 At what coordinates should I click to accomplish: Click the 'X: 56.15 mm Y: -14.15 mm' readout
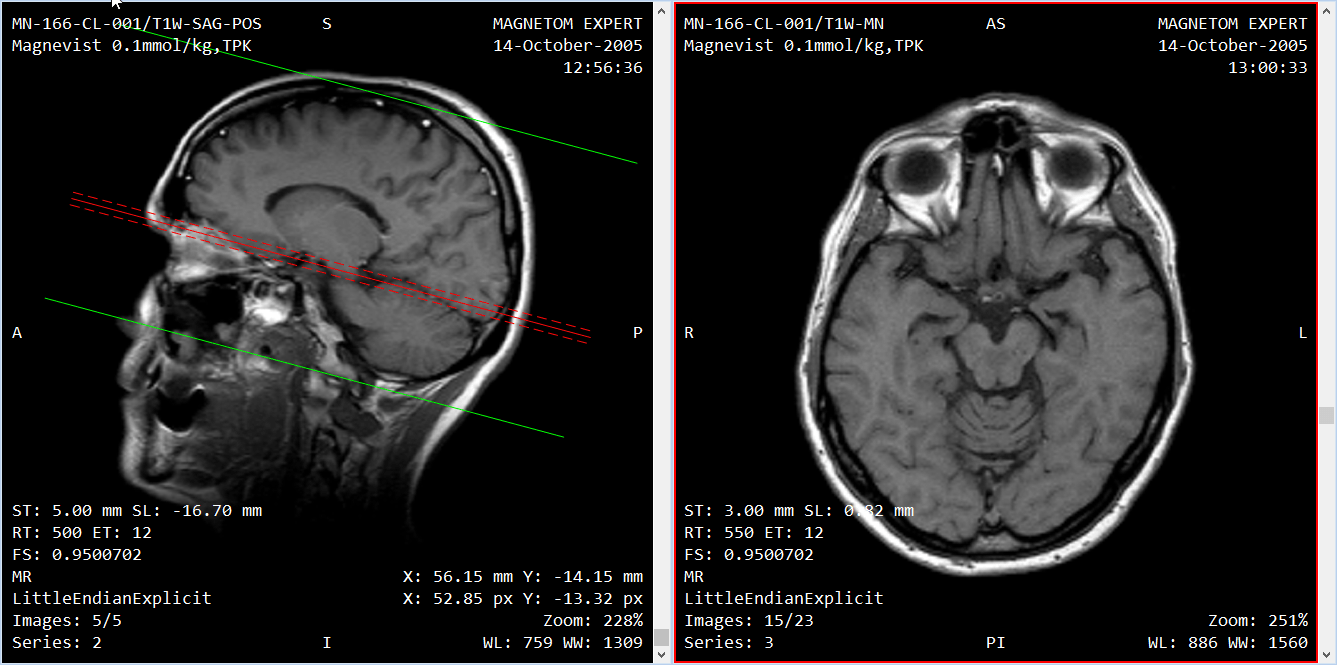pyautogui.click(x=523, y=577)
